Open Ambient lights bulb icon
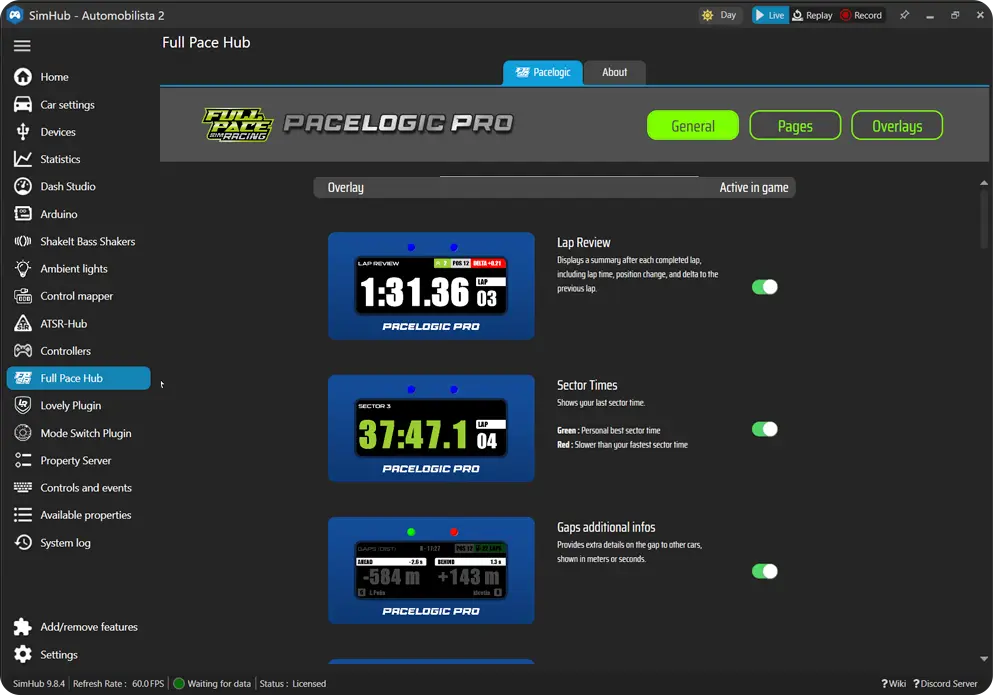This screenshot has width=993, height=695. point(23,269)
